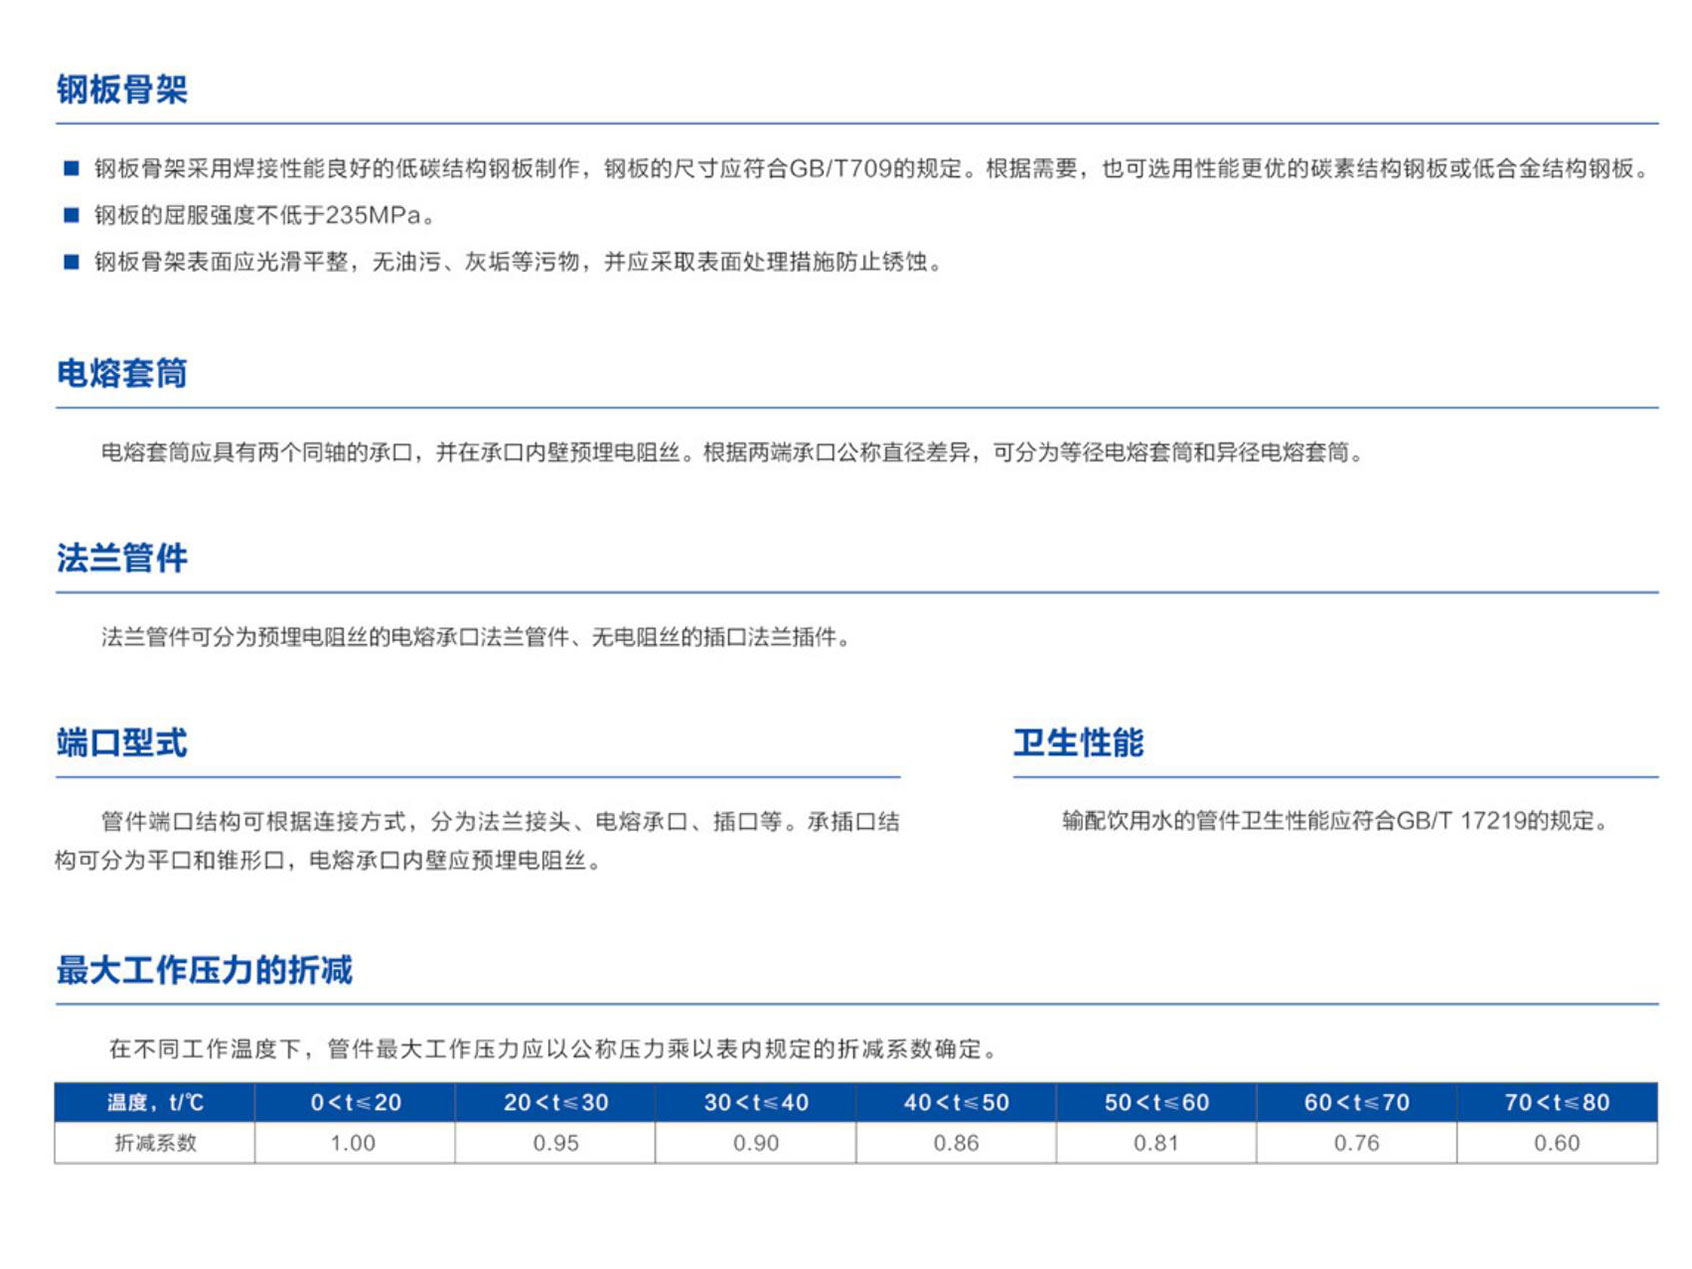The width and height of the screenshot is (1692, 1269).
Task: Click the 70<t≤80 column header
Action: (1557, 1102)
